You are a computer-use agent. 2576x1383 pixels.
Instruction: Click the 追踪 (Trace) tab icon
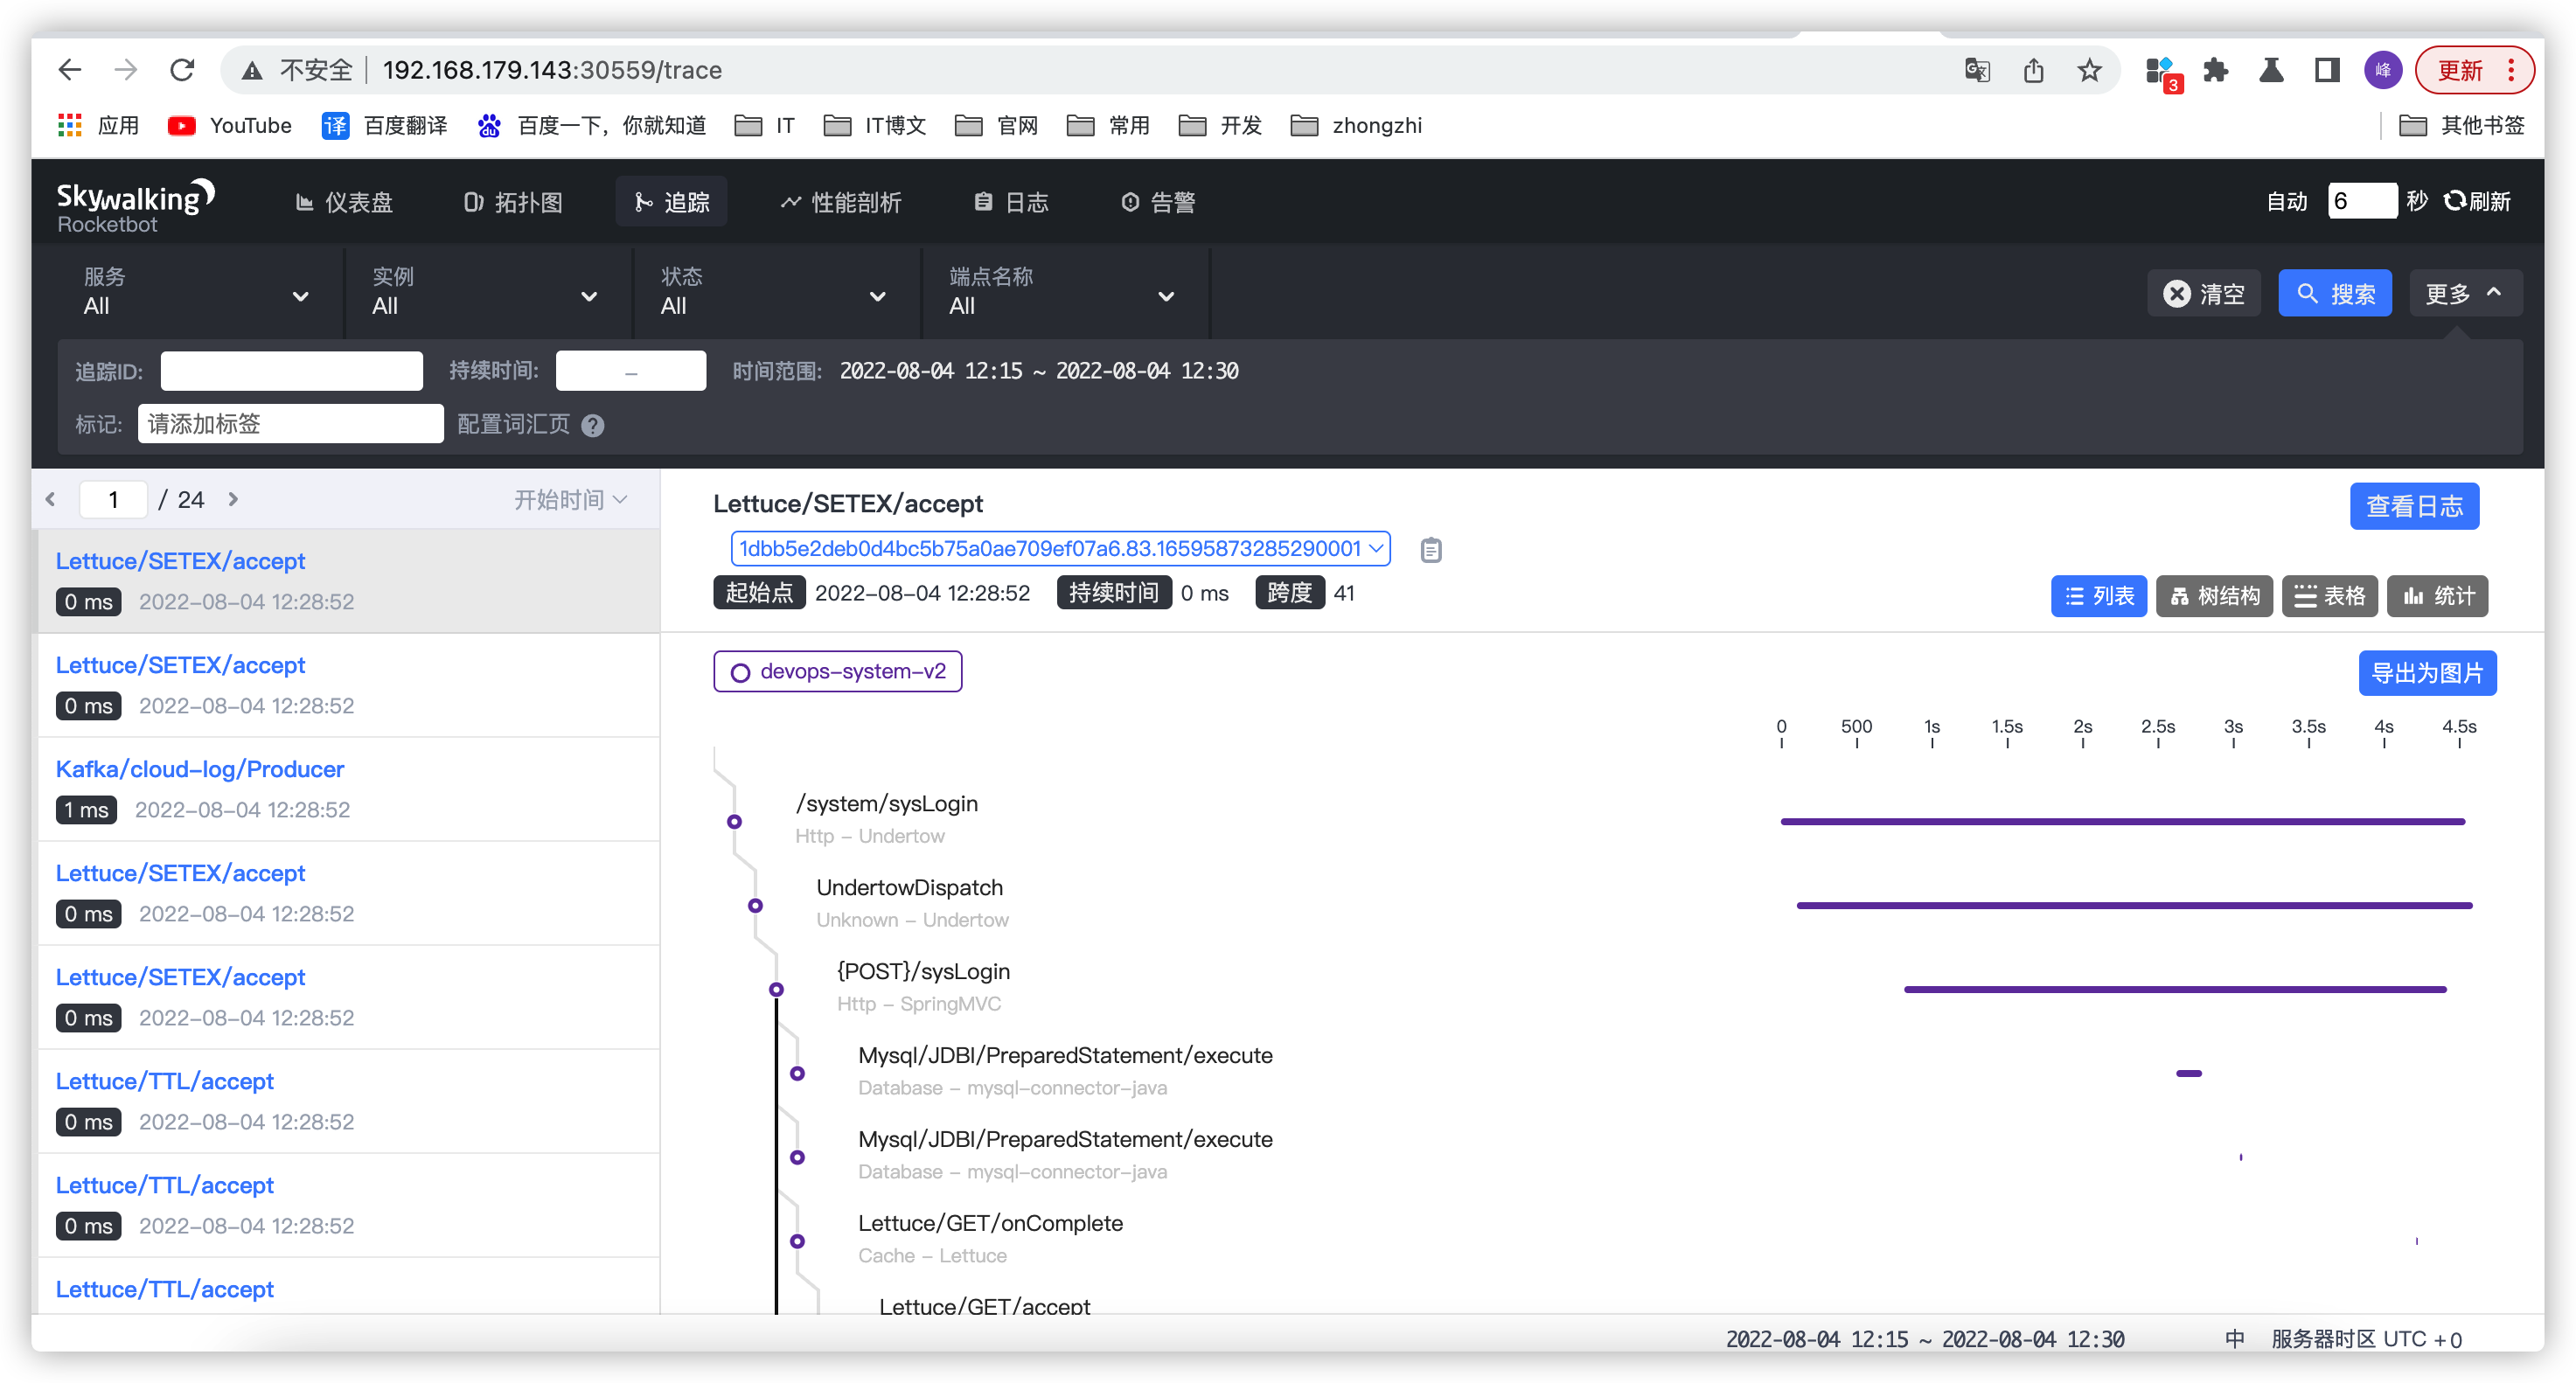(x=645, y=201)
